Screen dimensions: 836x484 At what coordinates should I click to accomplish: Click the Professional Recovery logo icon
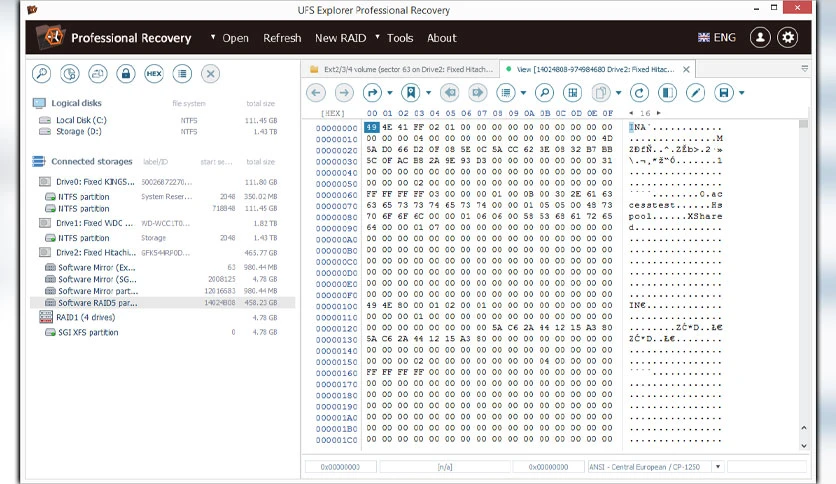click(x=51, y=37)
